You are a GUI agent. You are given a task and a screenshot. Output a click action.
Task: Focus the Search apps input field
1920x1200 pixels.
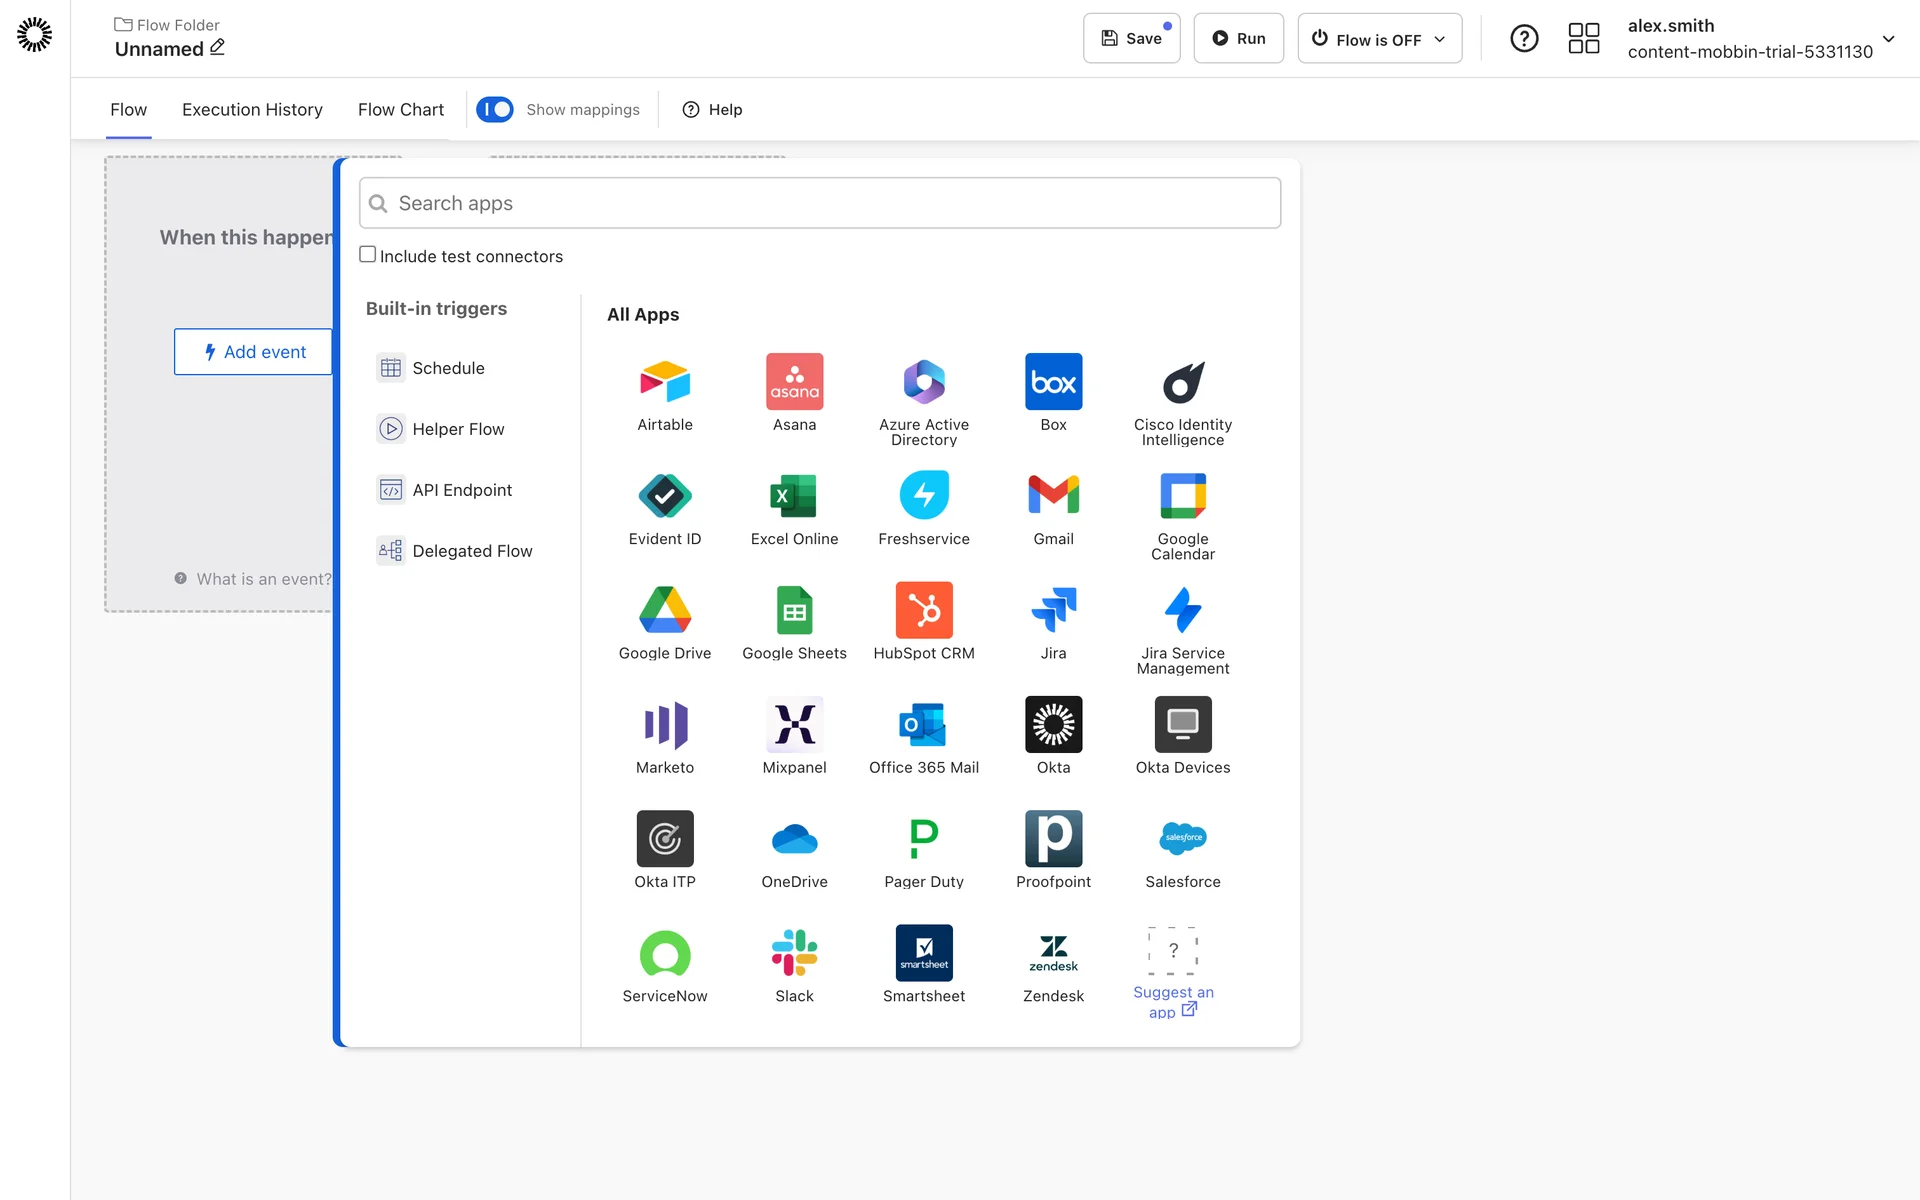[x=820, y=203]
